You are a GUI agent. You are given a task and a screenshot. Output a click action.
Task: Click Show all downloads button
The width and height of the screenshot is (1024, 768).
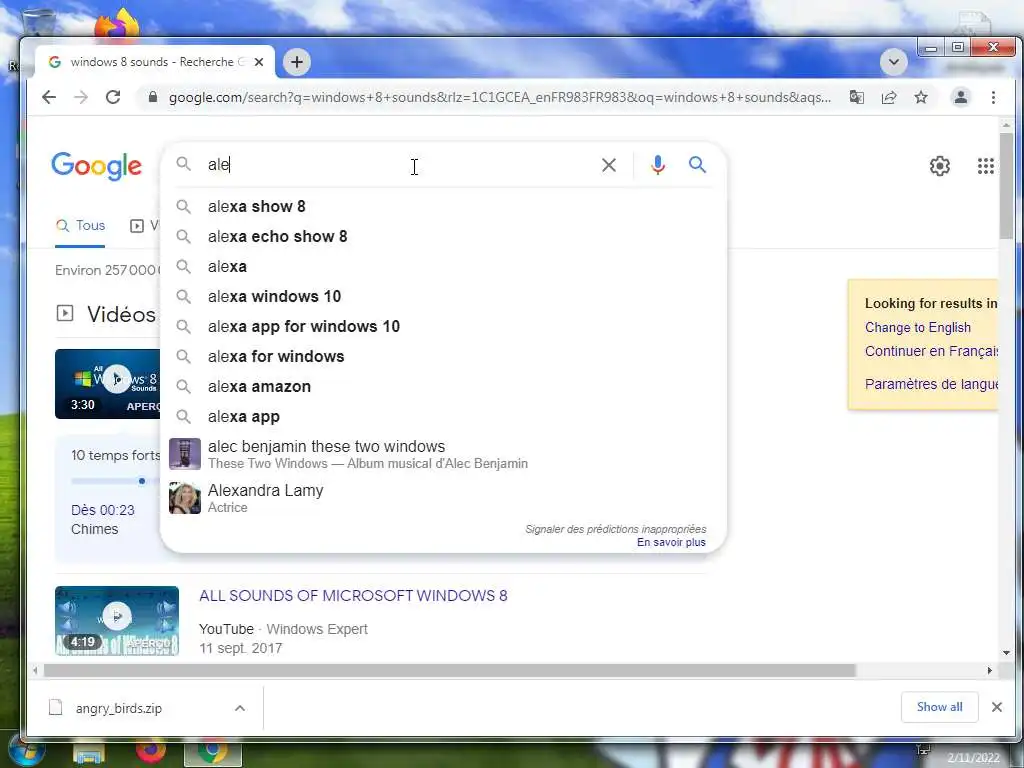(939, 707)
